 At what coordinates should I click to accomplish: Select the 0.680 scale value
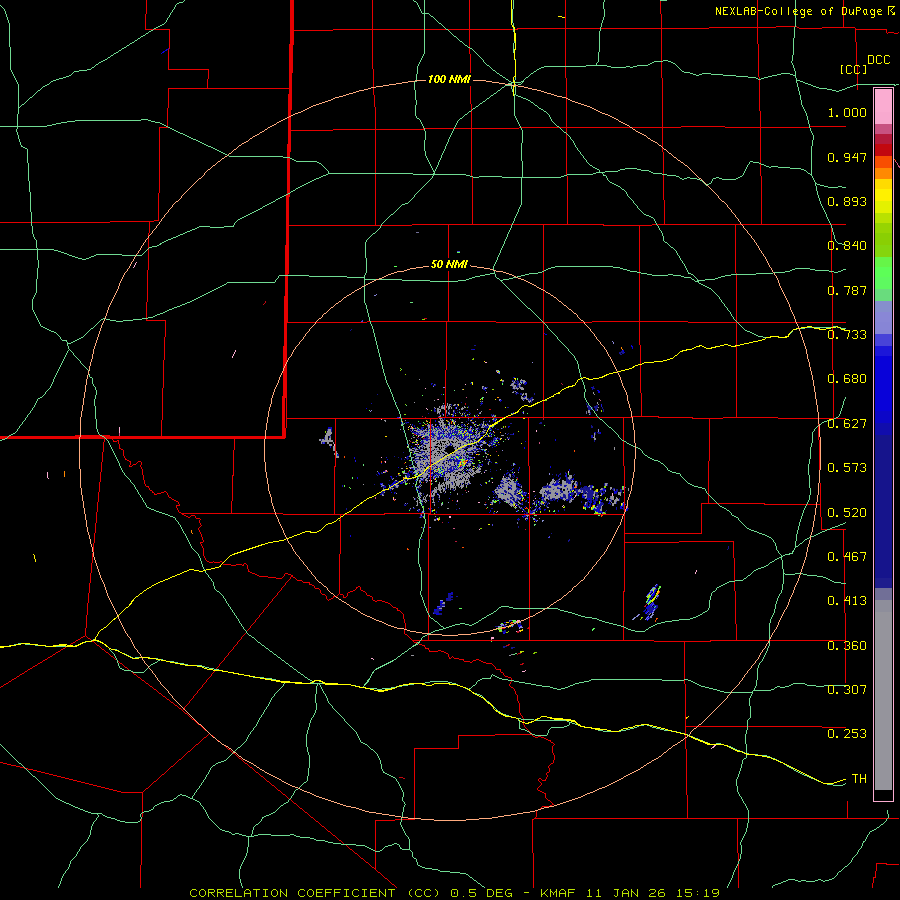click(847, 379)
